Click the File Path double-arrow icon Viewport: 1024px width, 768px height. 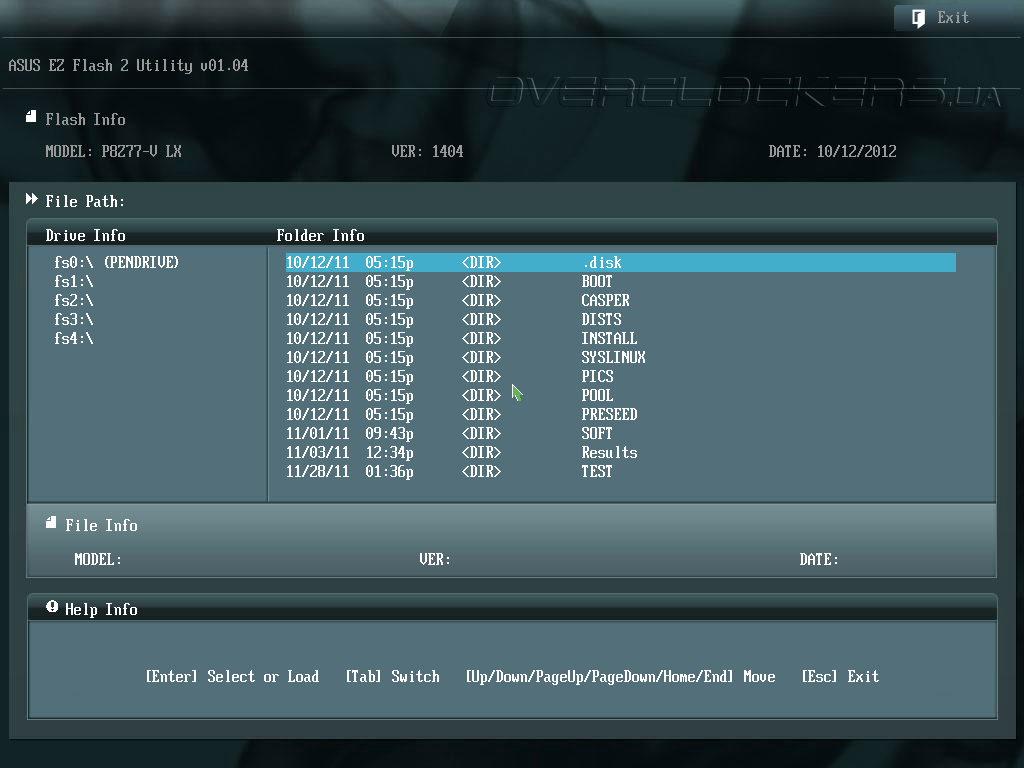(31, 199)
